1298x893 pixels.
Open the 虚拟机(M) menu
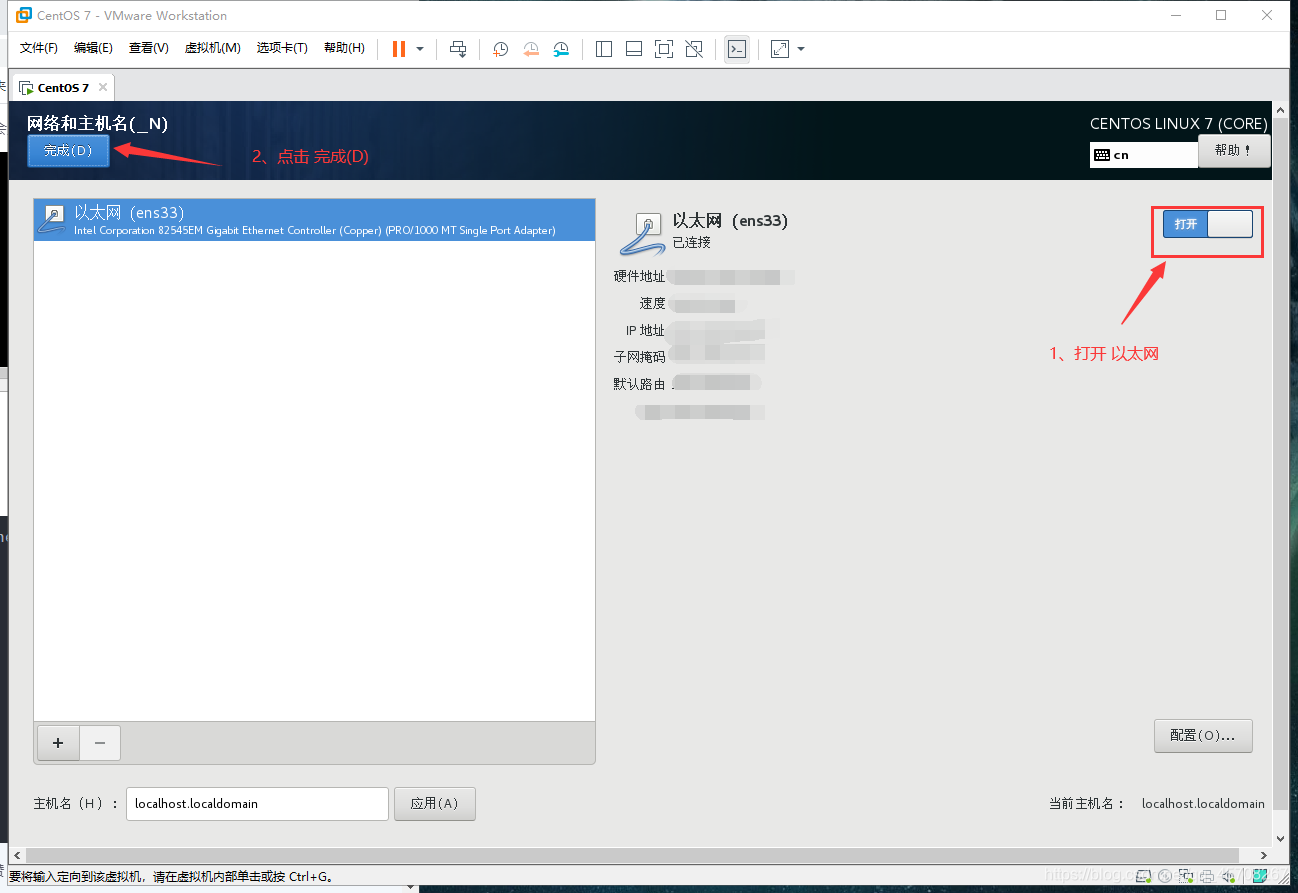click(212, 48)
